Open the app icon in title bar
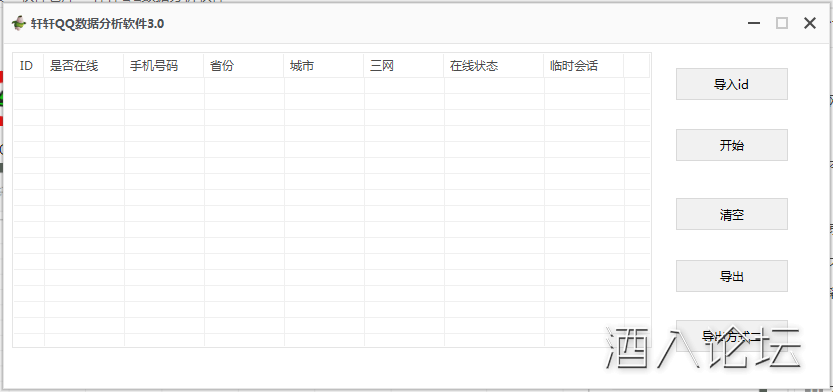 tap(19, 23)
